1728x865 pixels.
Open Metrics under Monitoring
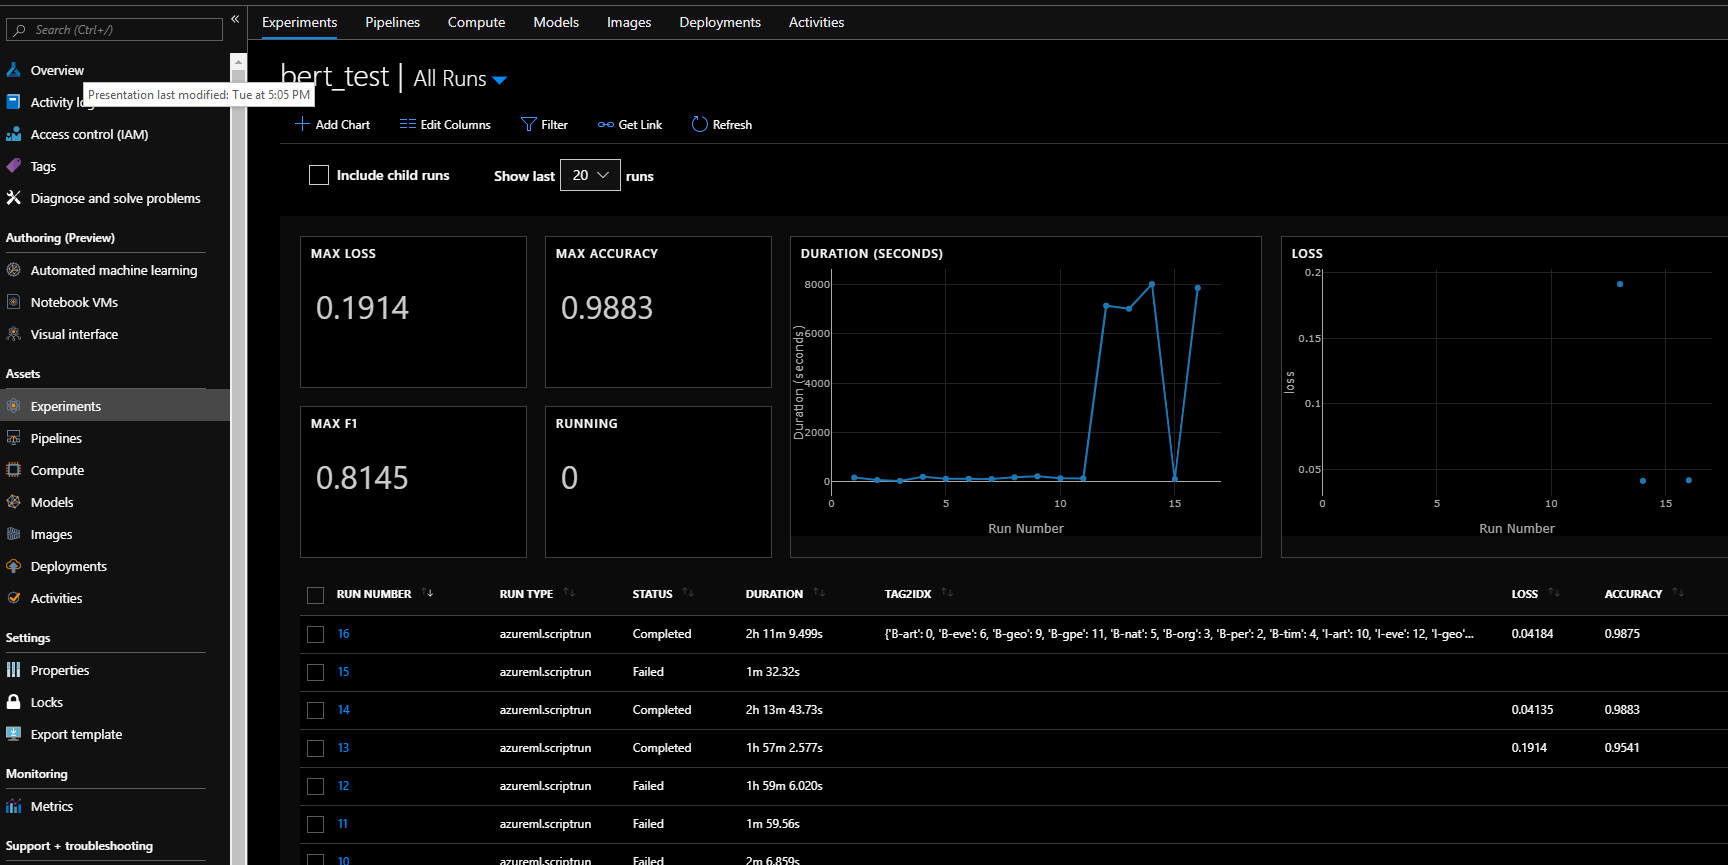pyautogui.click(x=52, y=806)
